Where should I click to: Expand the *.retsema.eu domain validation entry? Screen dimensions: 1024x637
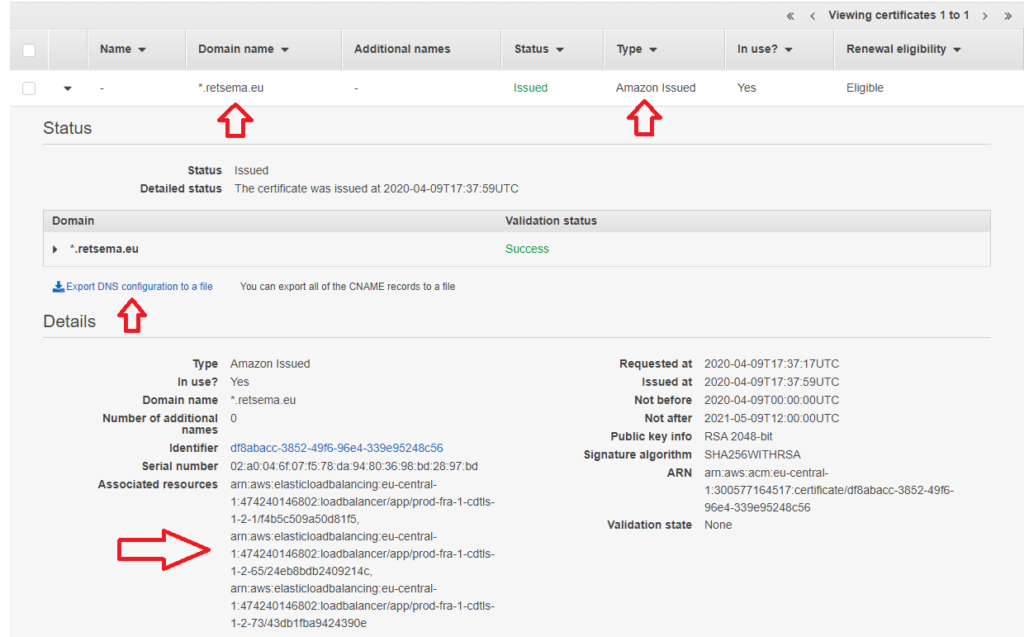point(56,249)
